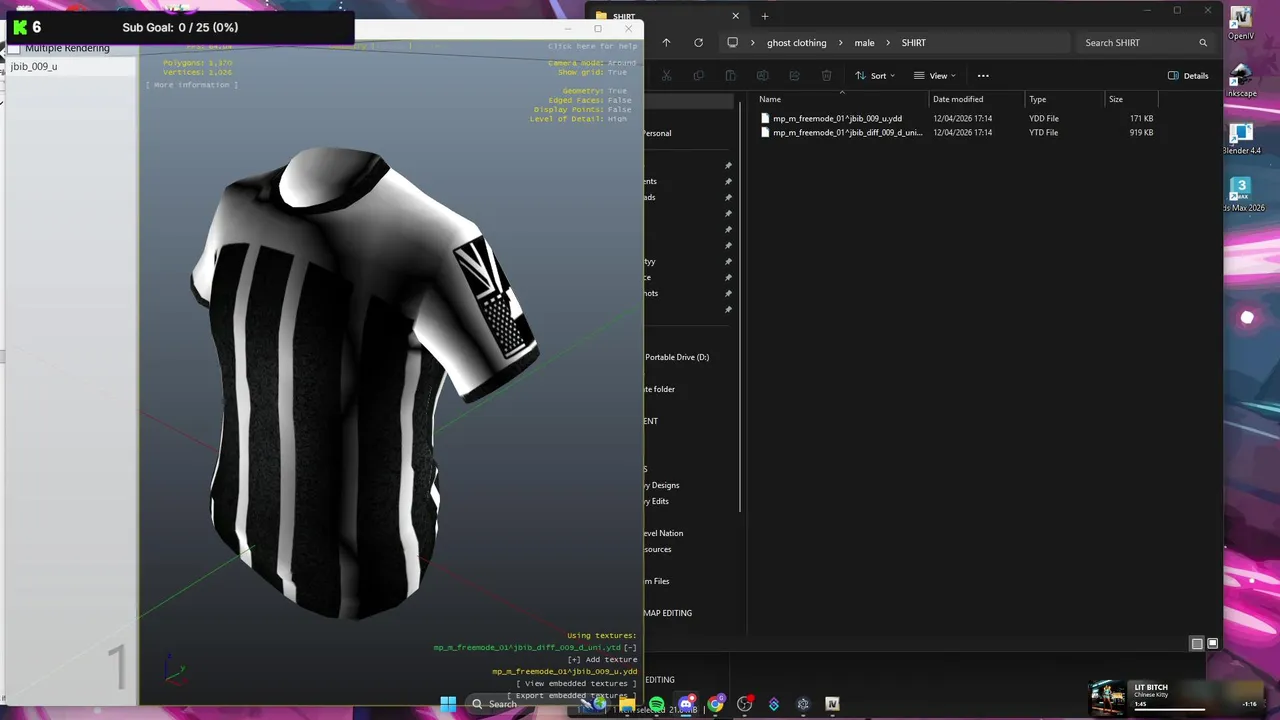
Task: Click LIT BITCH album art thumbnail
Action: tap(1107, 697)
